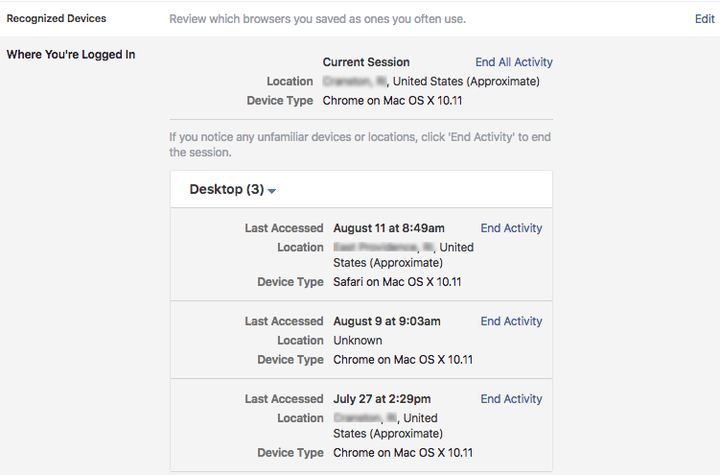Click the Recognized Devices description text

coord(317,19)
